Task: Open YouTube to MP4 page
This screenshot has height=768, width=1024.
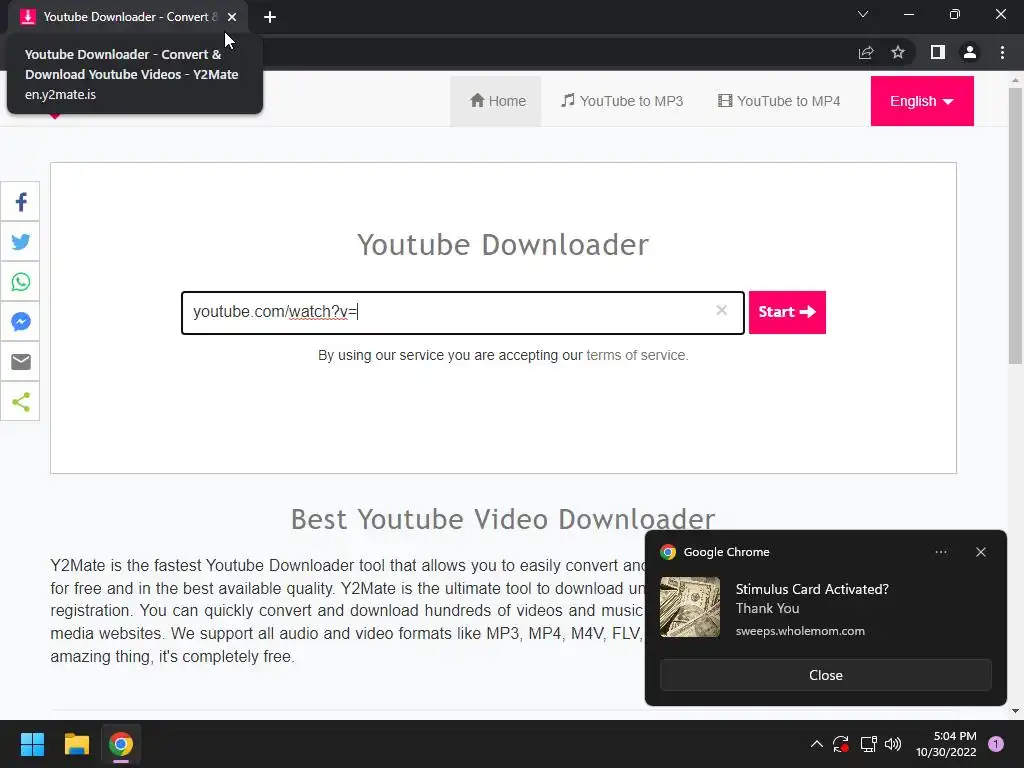Action: 779,101
